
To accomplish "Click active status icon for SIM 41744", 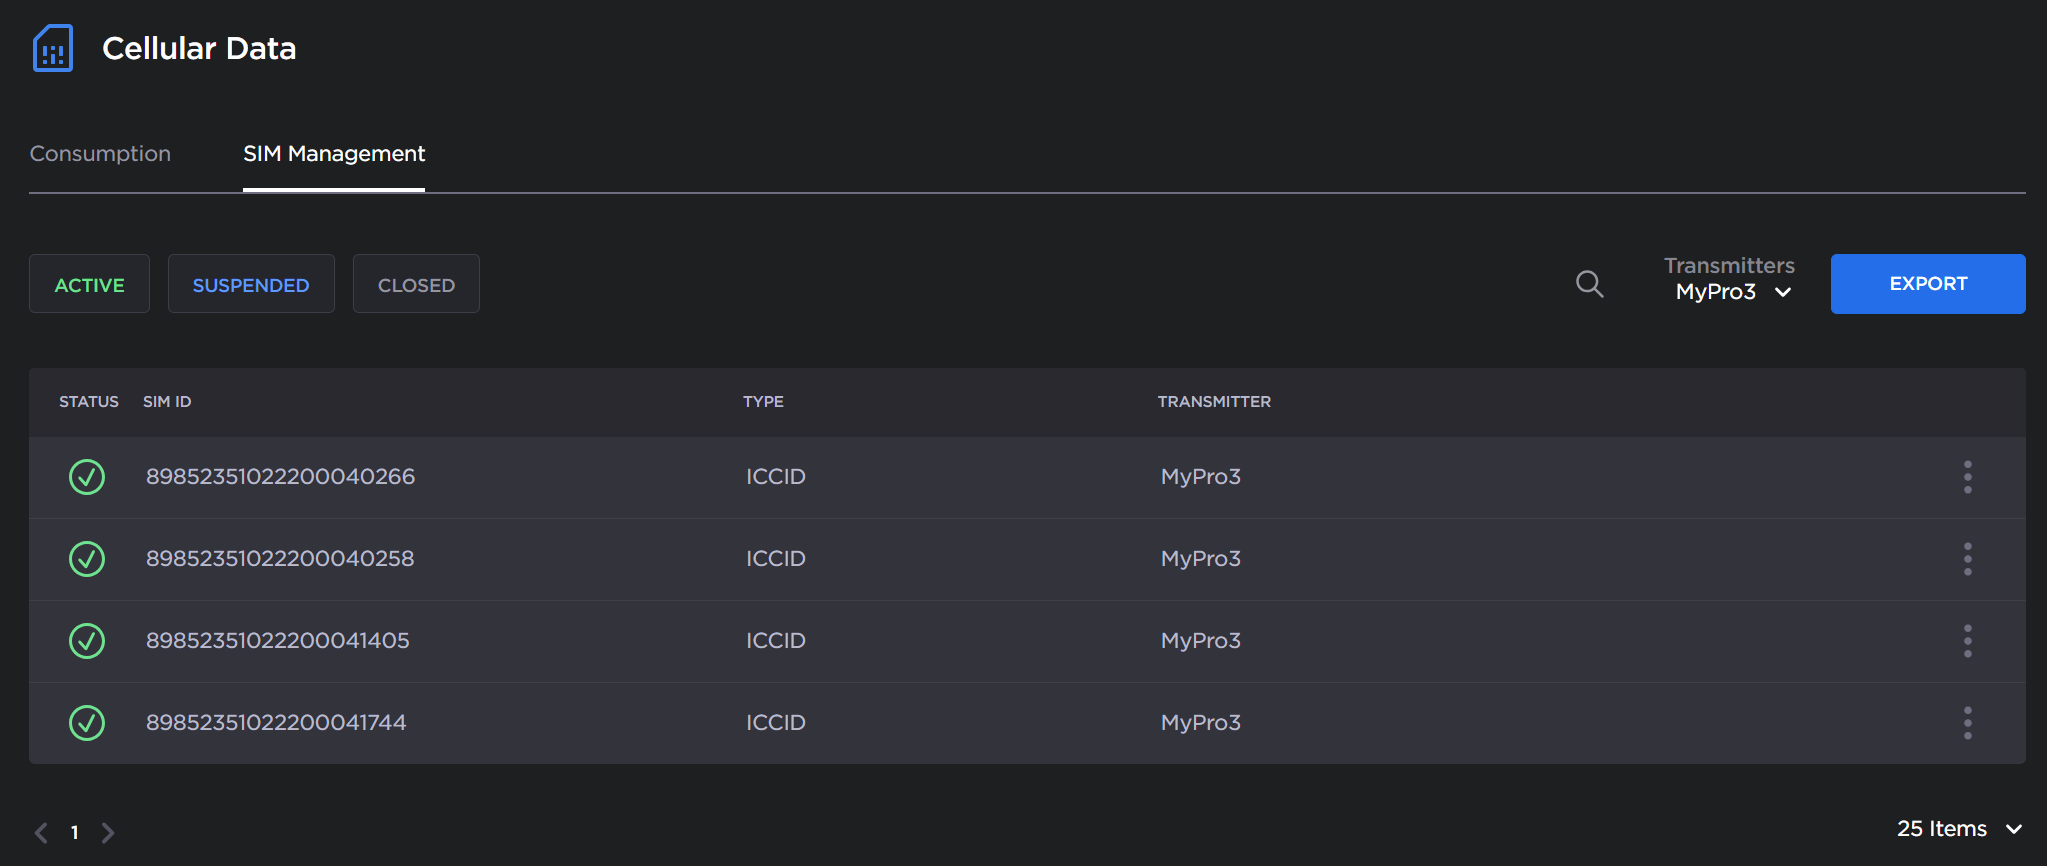I will click(x=87, y=723).
